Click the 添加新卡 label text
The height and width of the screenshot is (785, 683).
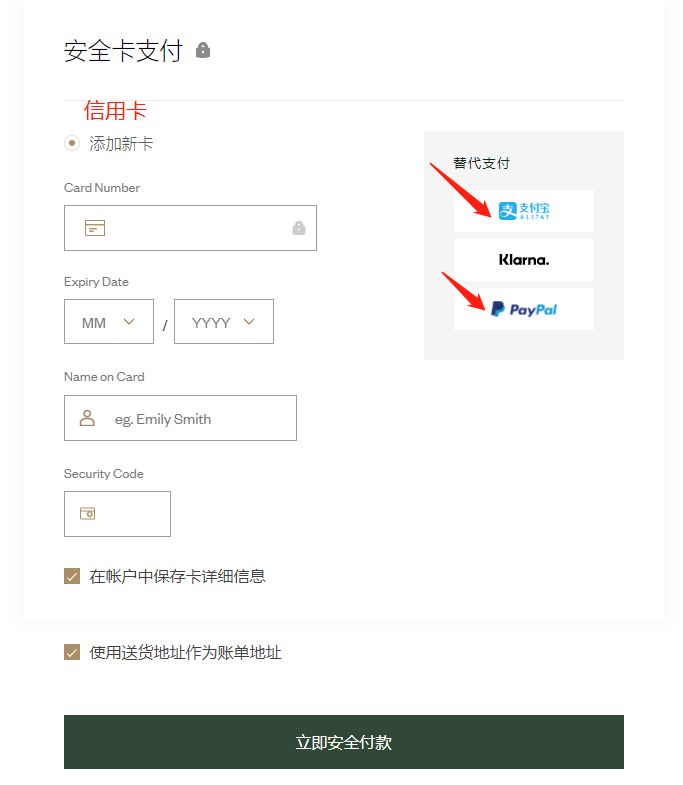(x=121, y=144)
